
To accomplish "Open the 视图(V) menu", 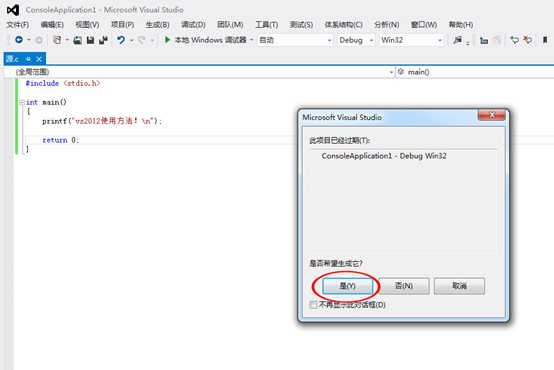I will pyautogui.click(x=87, y=25).
